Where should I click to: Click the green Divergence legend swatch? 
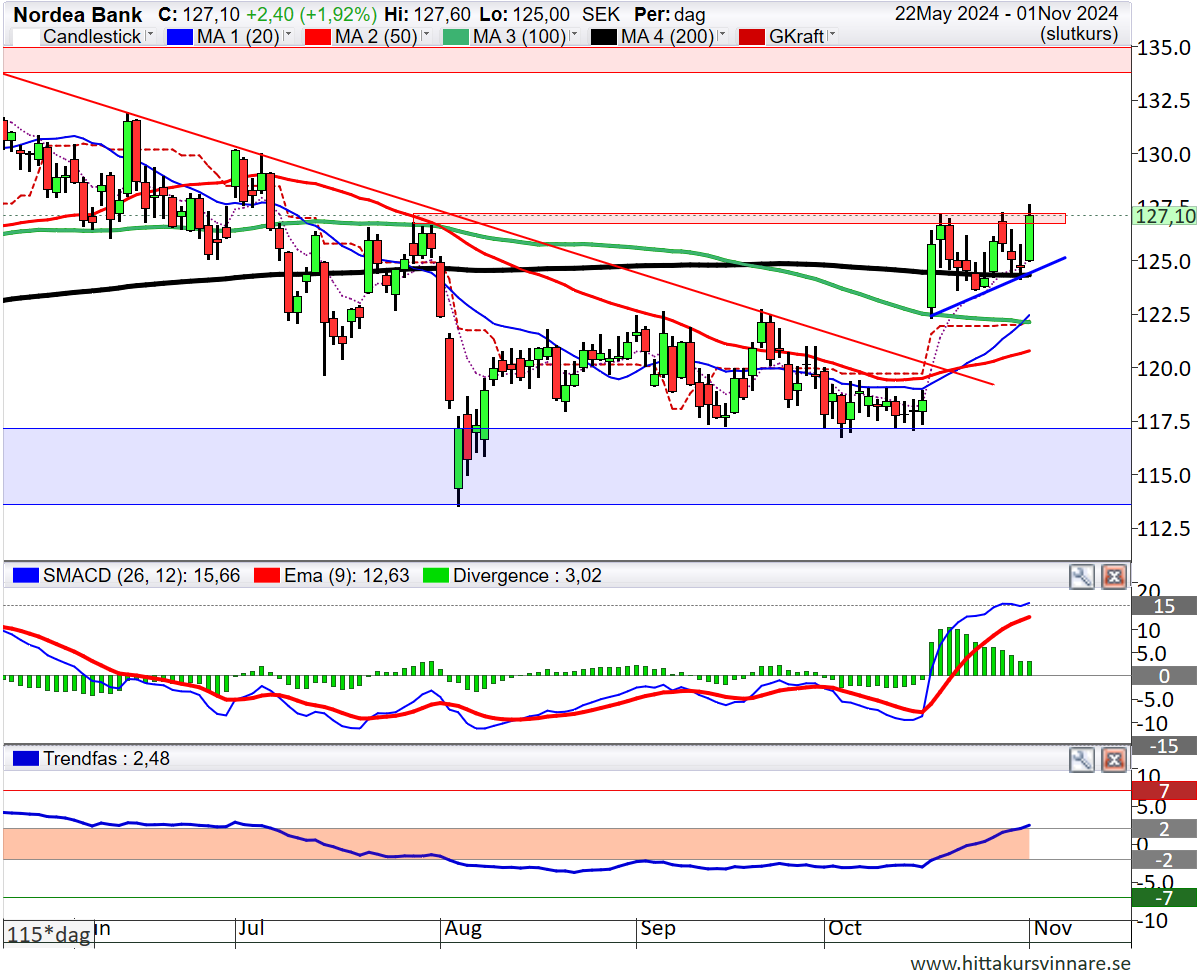[435, 576]
